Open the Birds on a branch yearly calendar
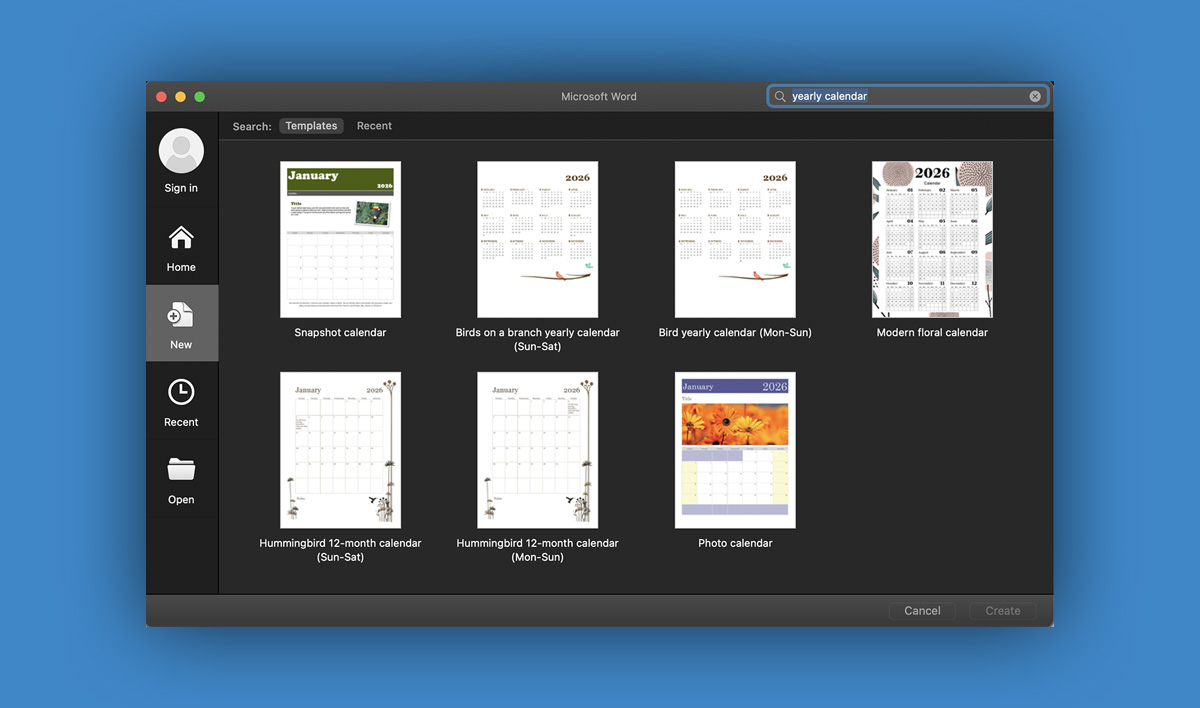Image resolution: width=1200 pixels, height=708 pixels. tap(537, 239)
